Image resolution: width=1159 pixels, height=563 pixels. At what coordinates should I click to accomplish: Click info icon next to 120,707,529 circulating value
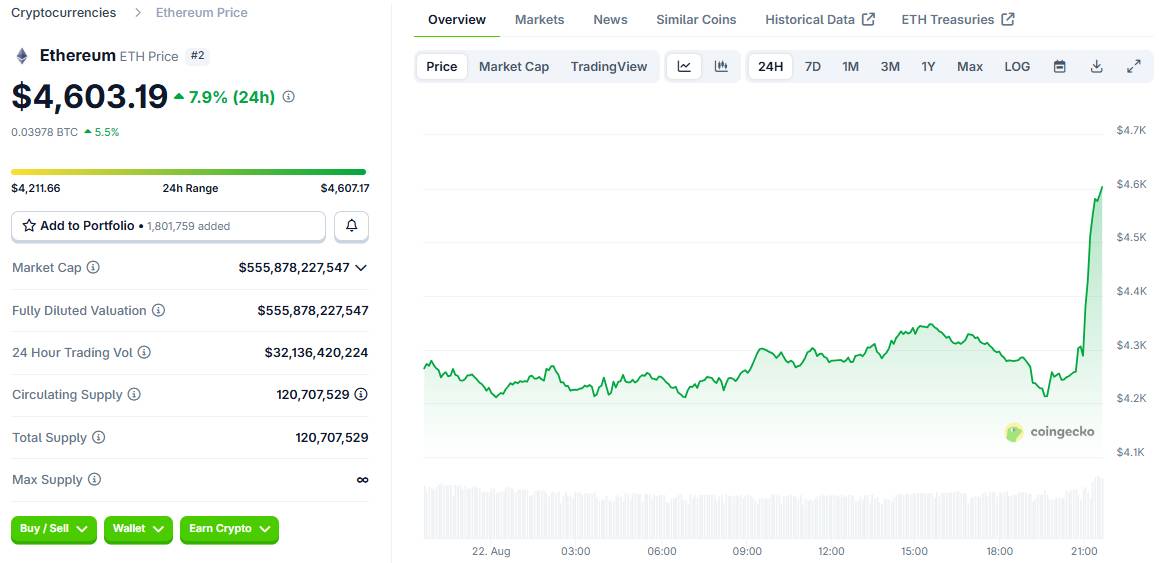(361, 395)
